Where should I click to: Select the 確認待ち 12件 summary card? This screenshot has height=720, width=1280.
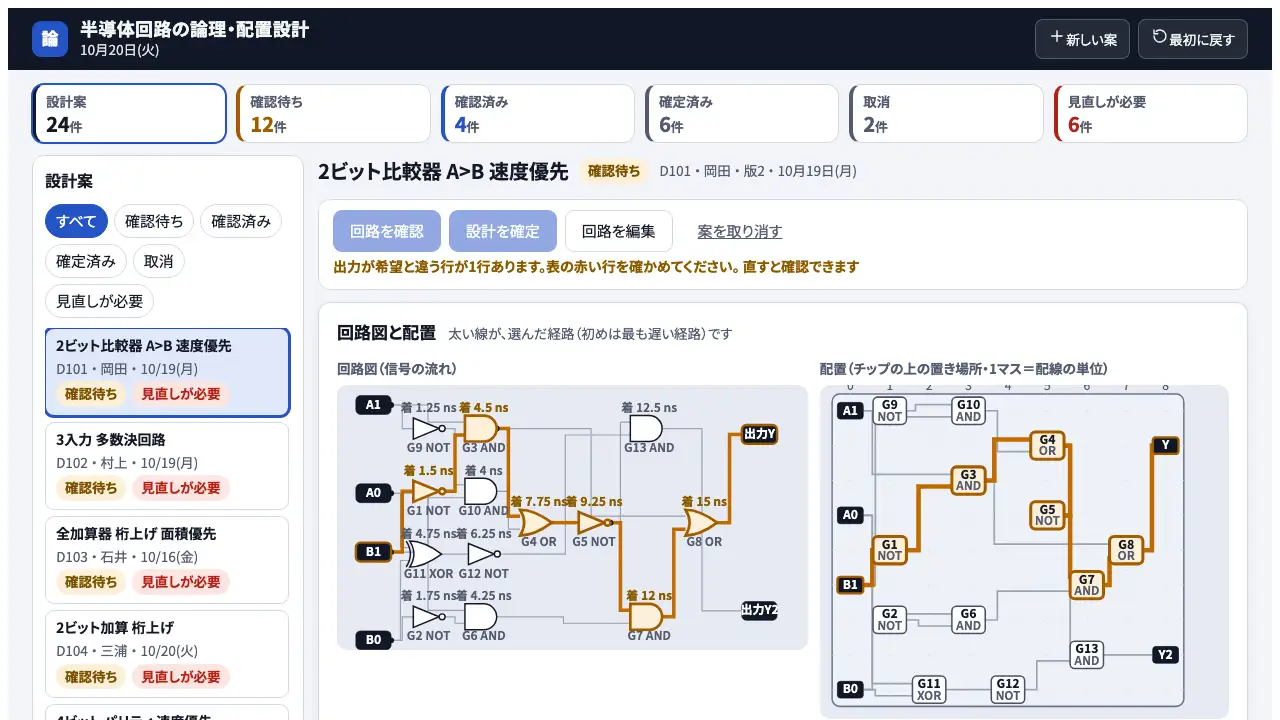pos(333,114)
